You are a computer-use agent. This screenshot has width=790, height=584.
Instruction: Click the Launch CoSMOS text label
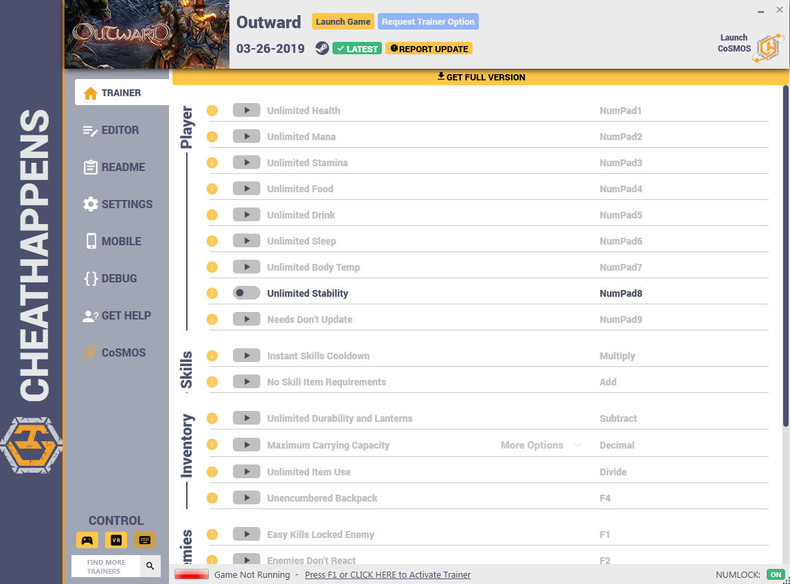pyautogui.click(x=734, y=43)
